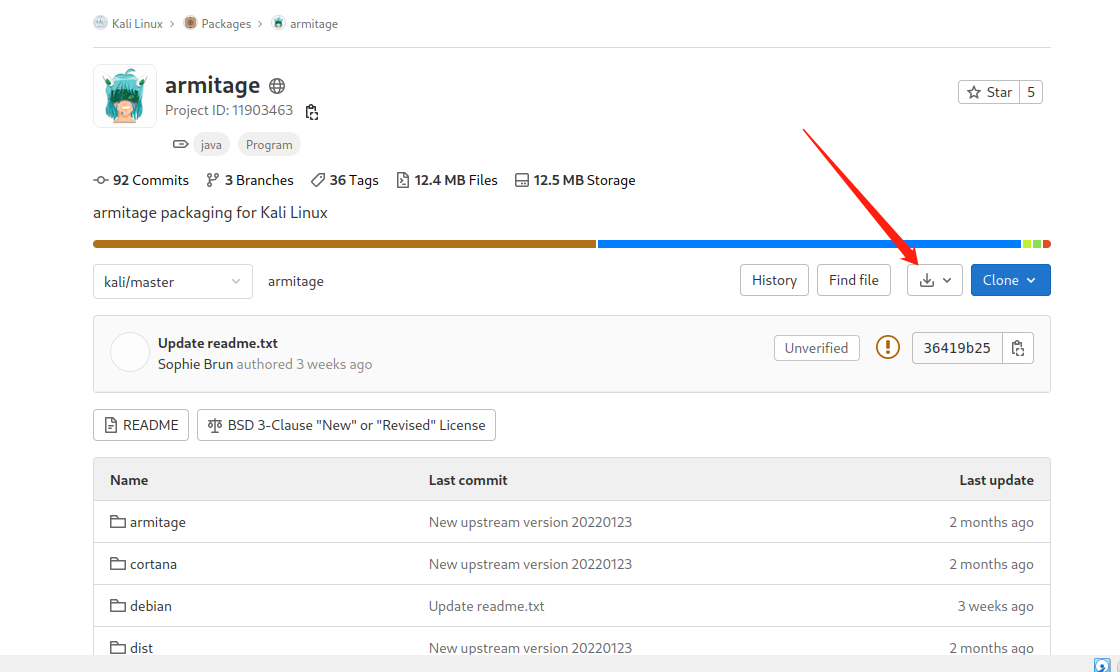This screenshot has height=672, width=1120.
Task: Click the armitage repository path link
Action: [x=296, y=281]
